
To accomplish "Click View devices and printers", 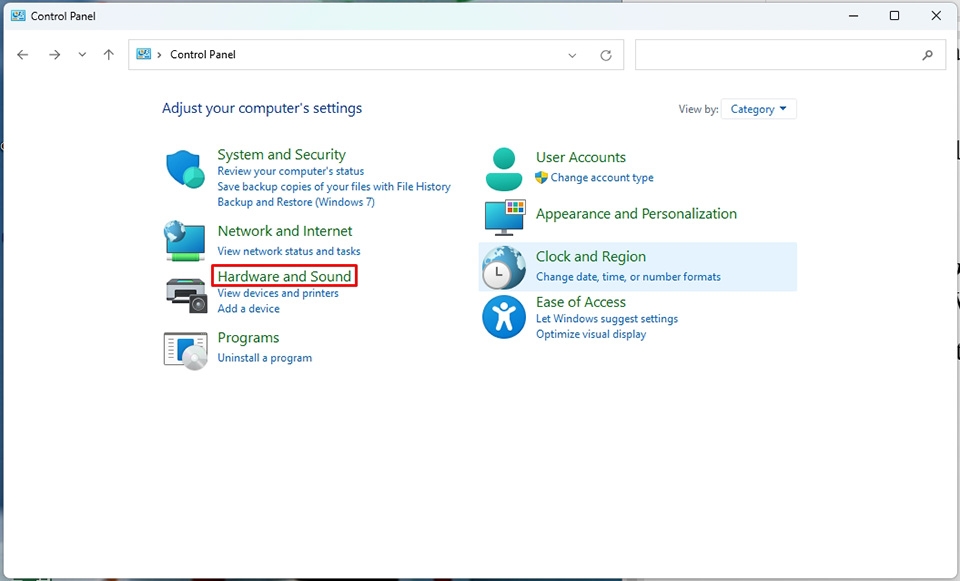I will tap(278, 293).
